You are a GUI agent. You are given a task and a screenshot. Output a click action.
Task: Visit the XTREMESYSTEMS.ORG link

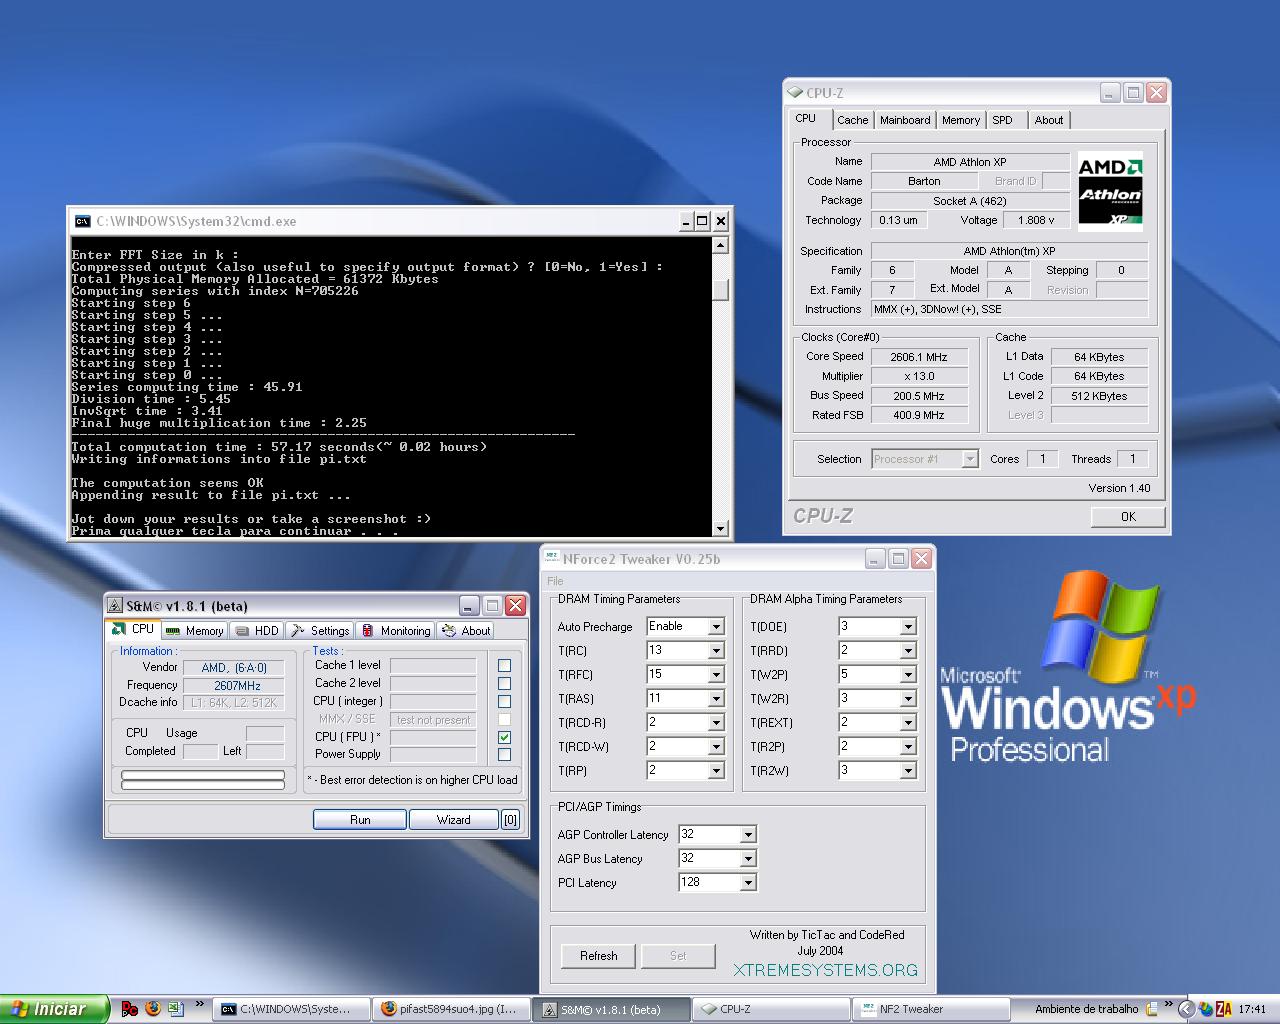(825, 970)
